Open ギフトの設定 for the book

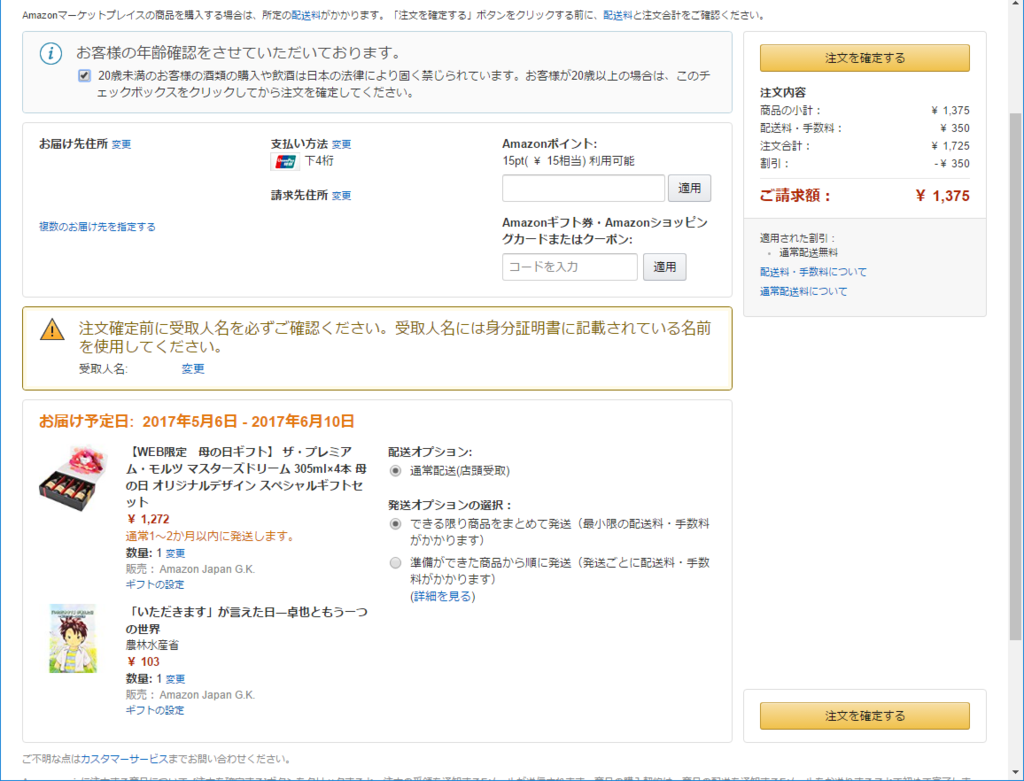click(155, 710)
